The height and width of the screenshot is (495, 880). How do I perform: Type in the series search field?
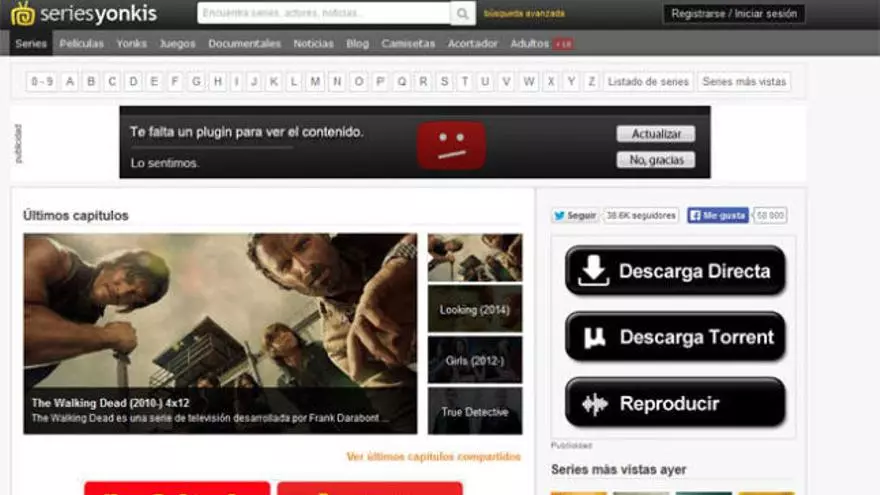pyautogui.click(x=323, y=13)
